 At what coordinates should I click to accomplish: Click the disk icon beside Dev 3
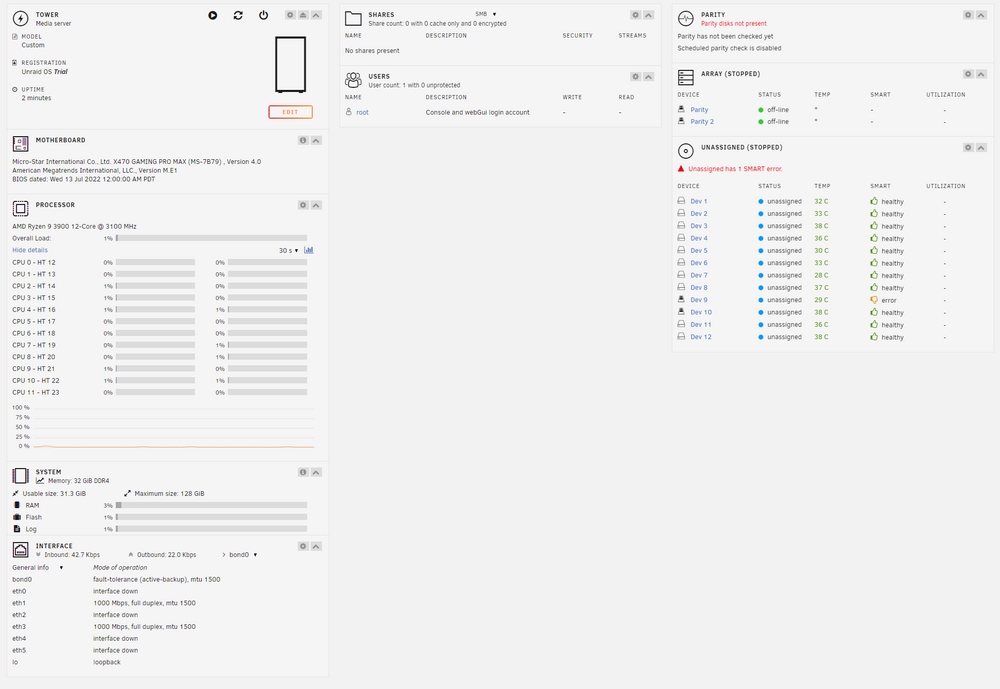(681, 226)
